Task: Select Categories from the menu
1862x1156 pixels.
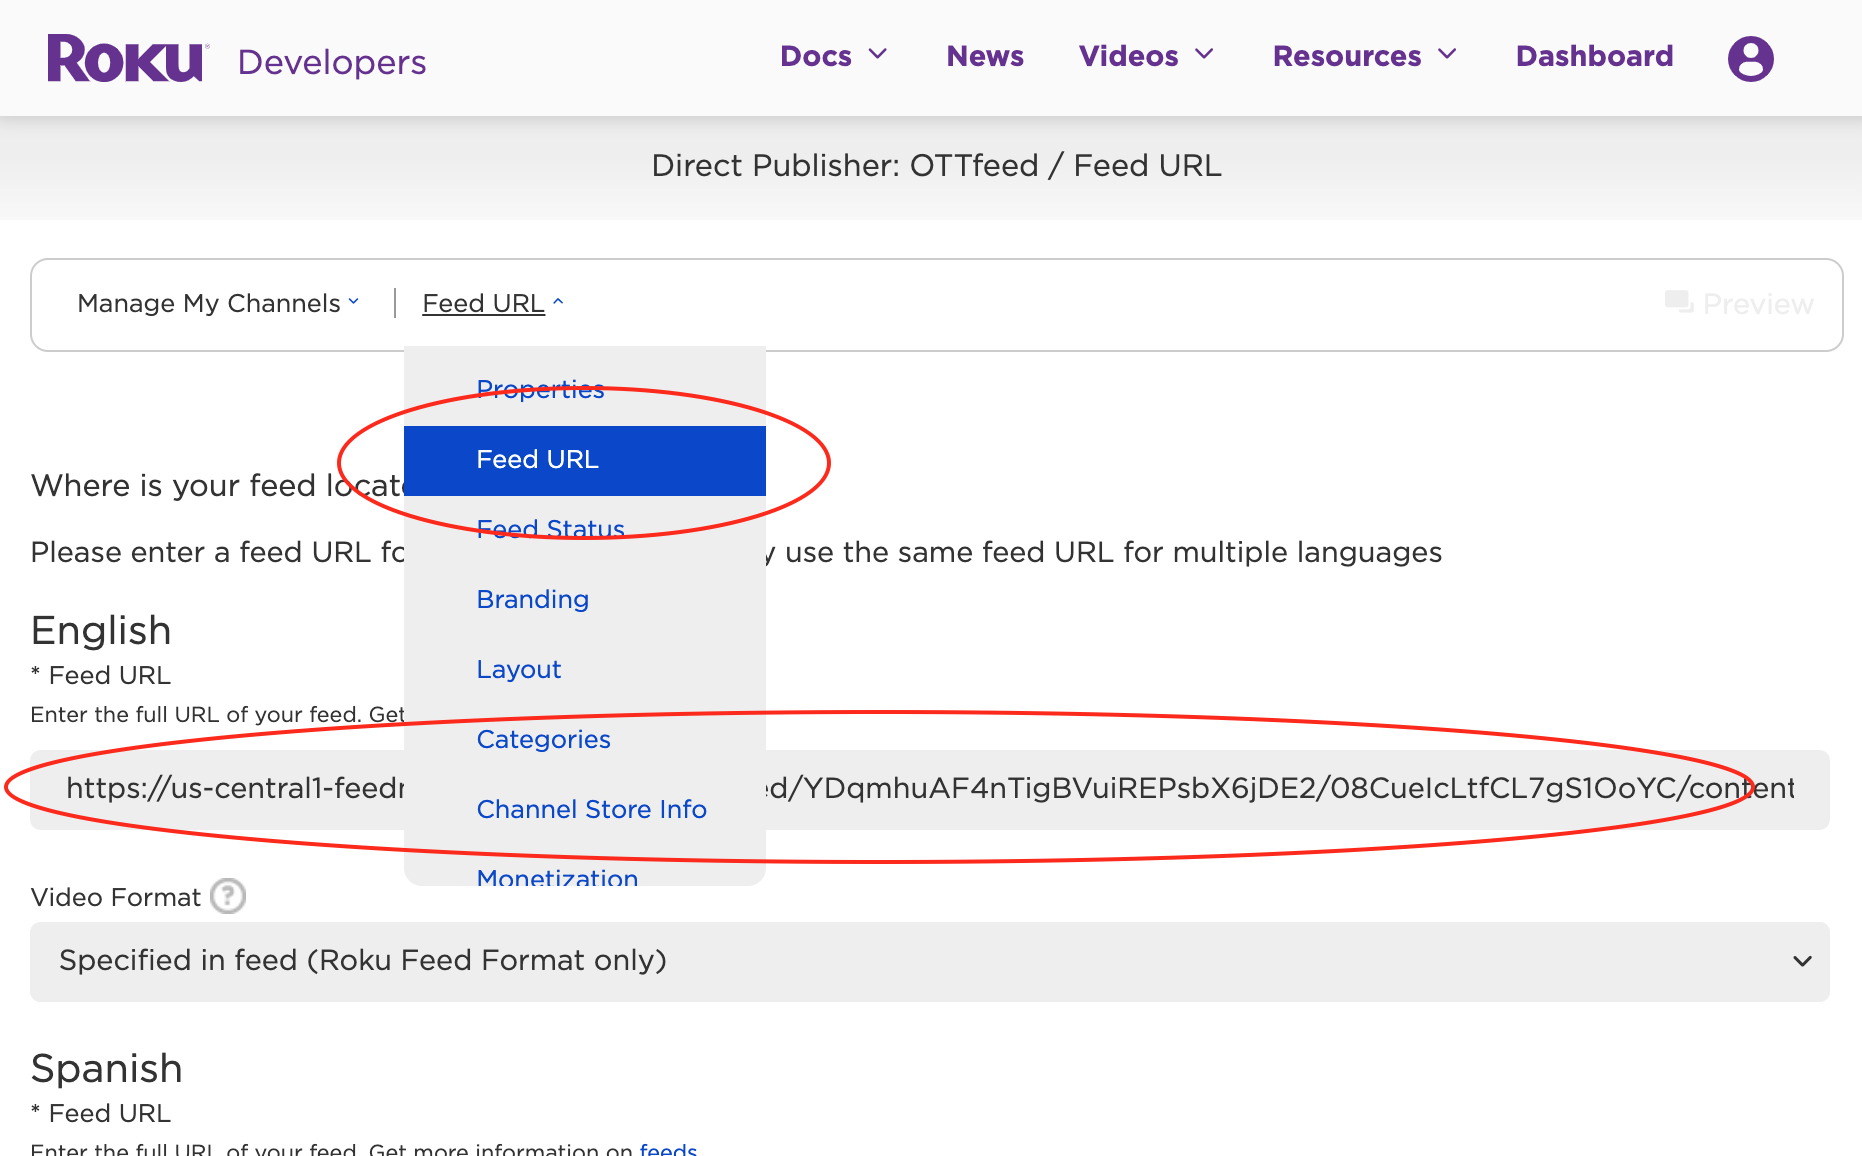Action: point(543,739)
